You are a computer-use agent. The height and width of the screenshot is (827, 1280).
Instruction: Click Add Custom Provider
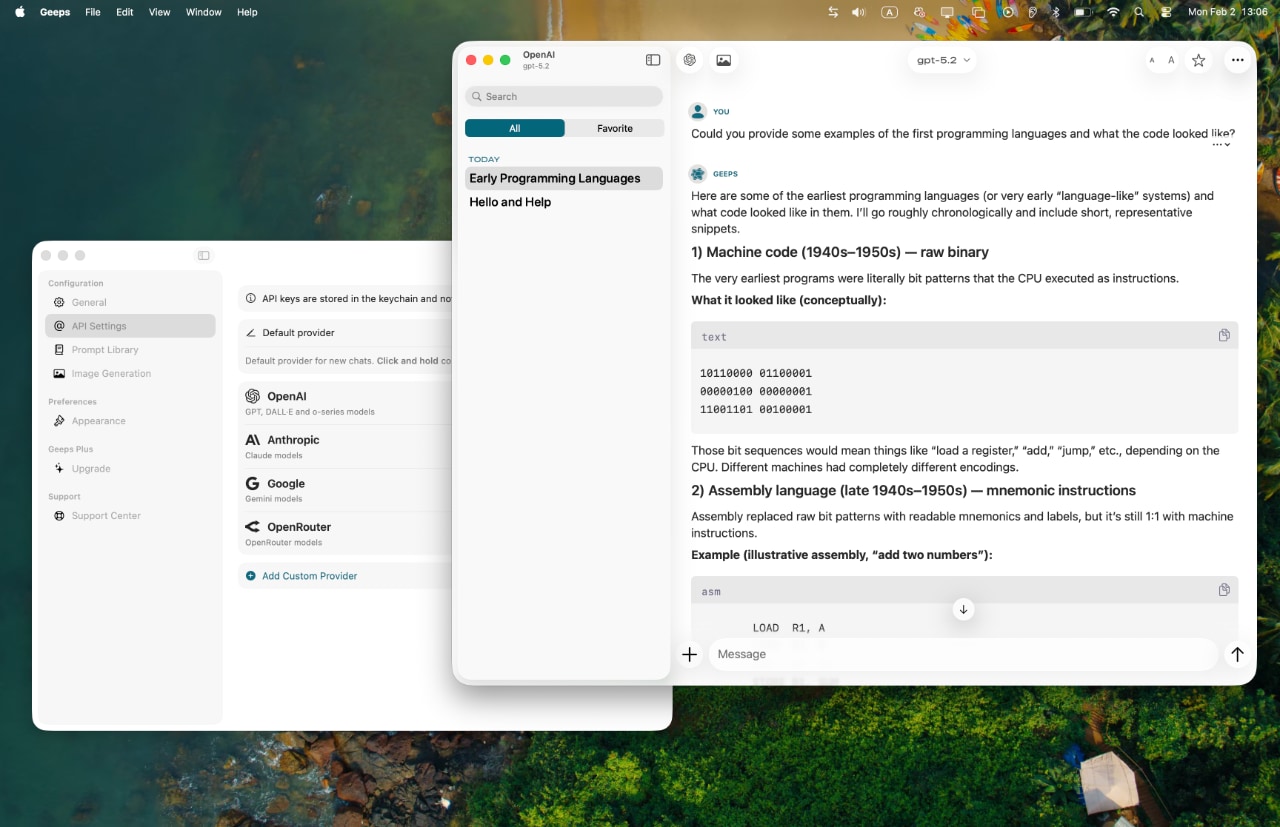[309, 576]
